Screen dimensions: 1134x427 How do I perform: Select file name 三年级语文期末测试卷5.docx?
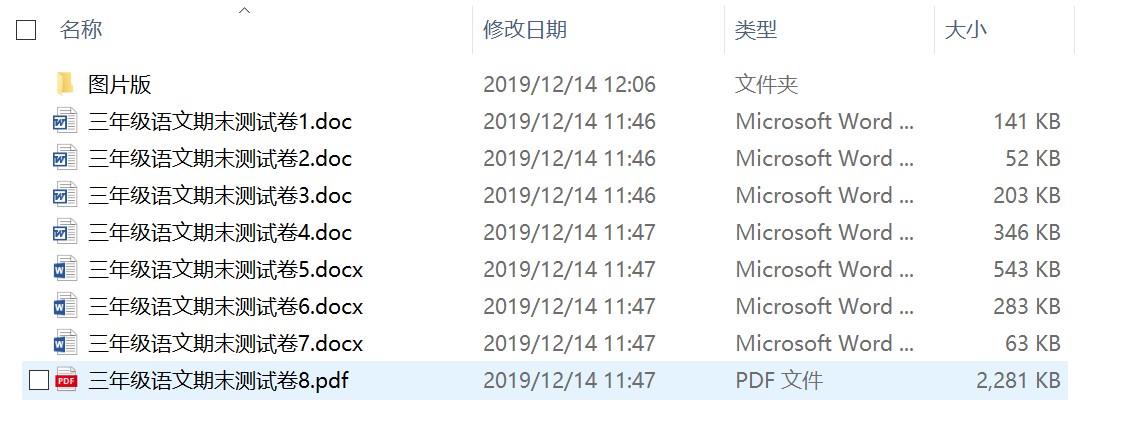click(225, 269)
